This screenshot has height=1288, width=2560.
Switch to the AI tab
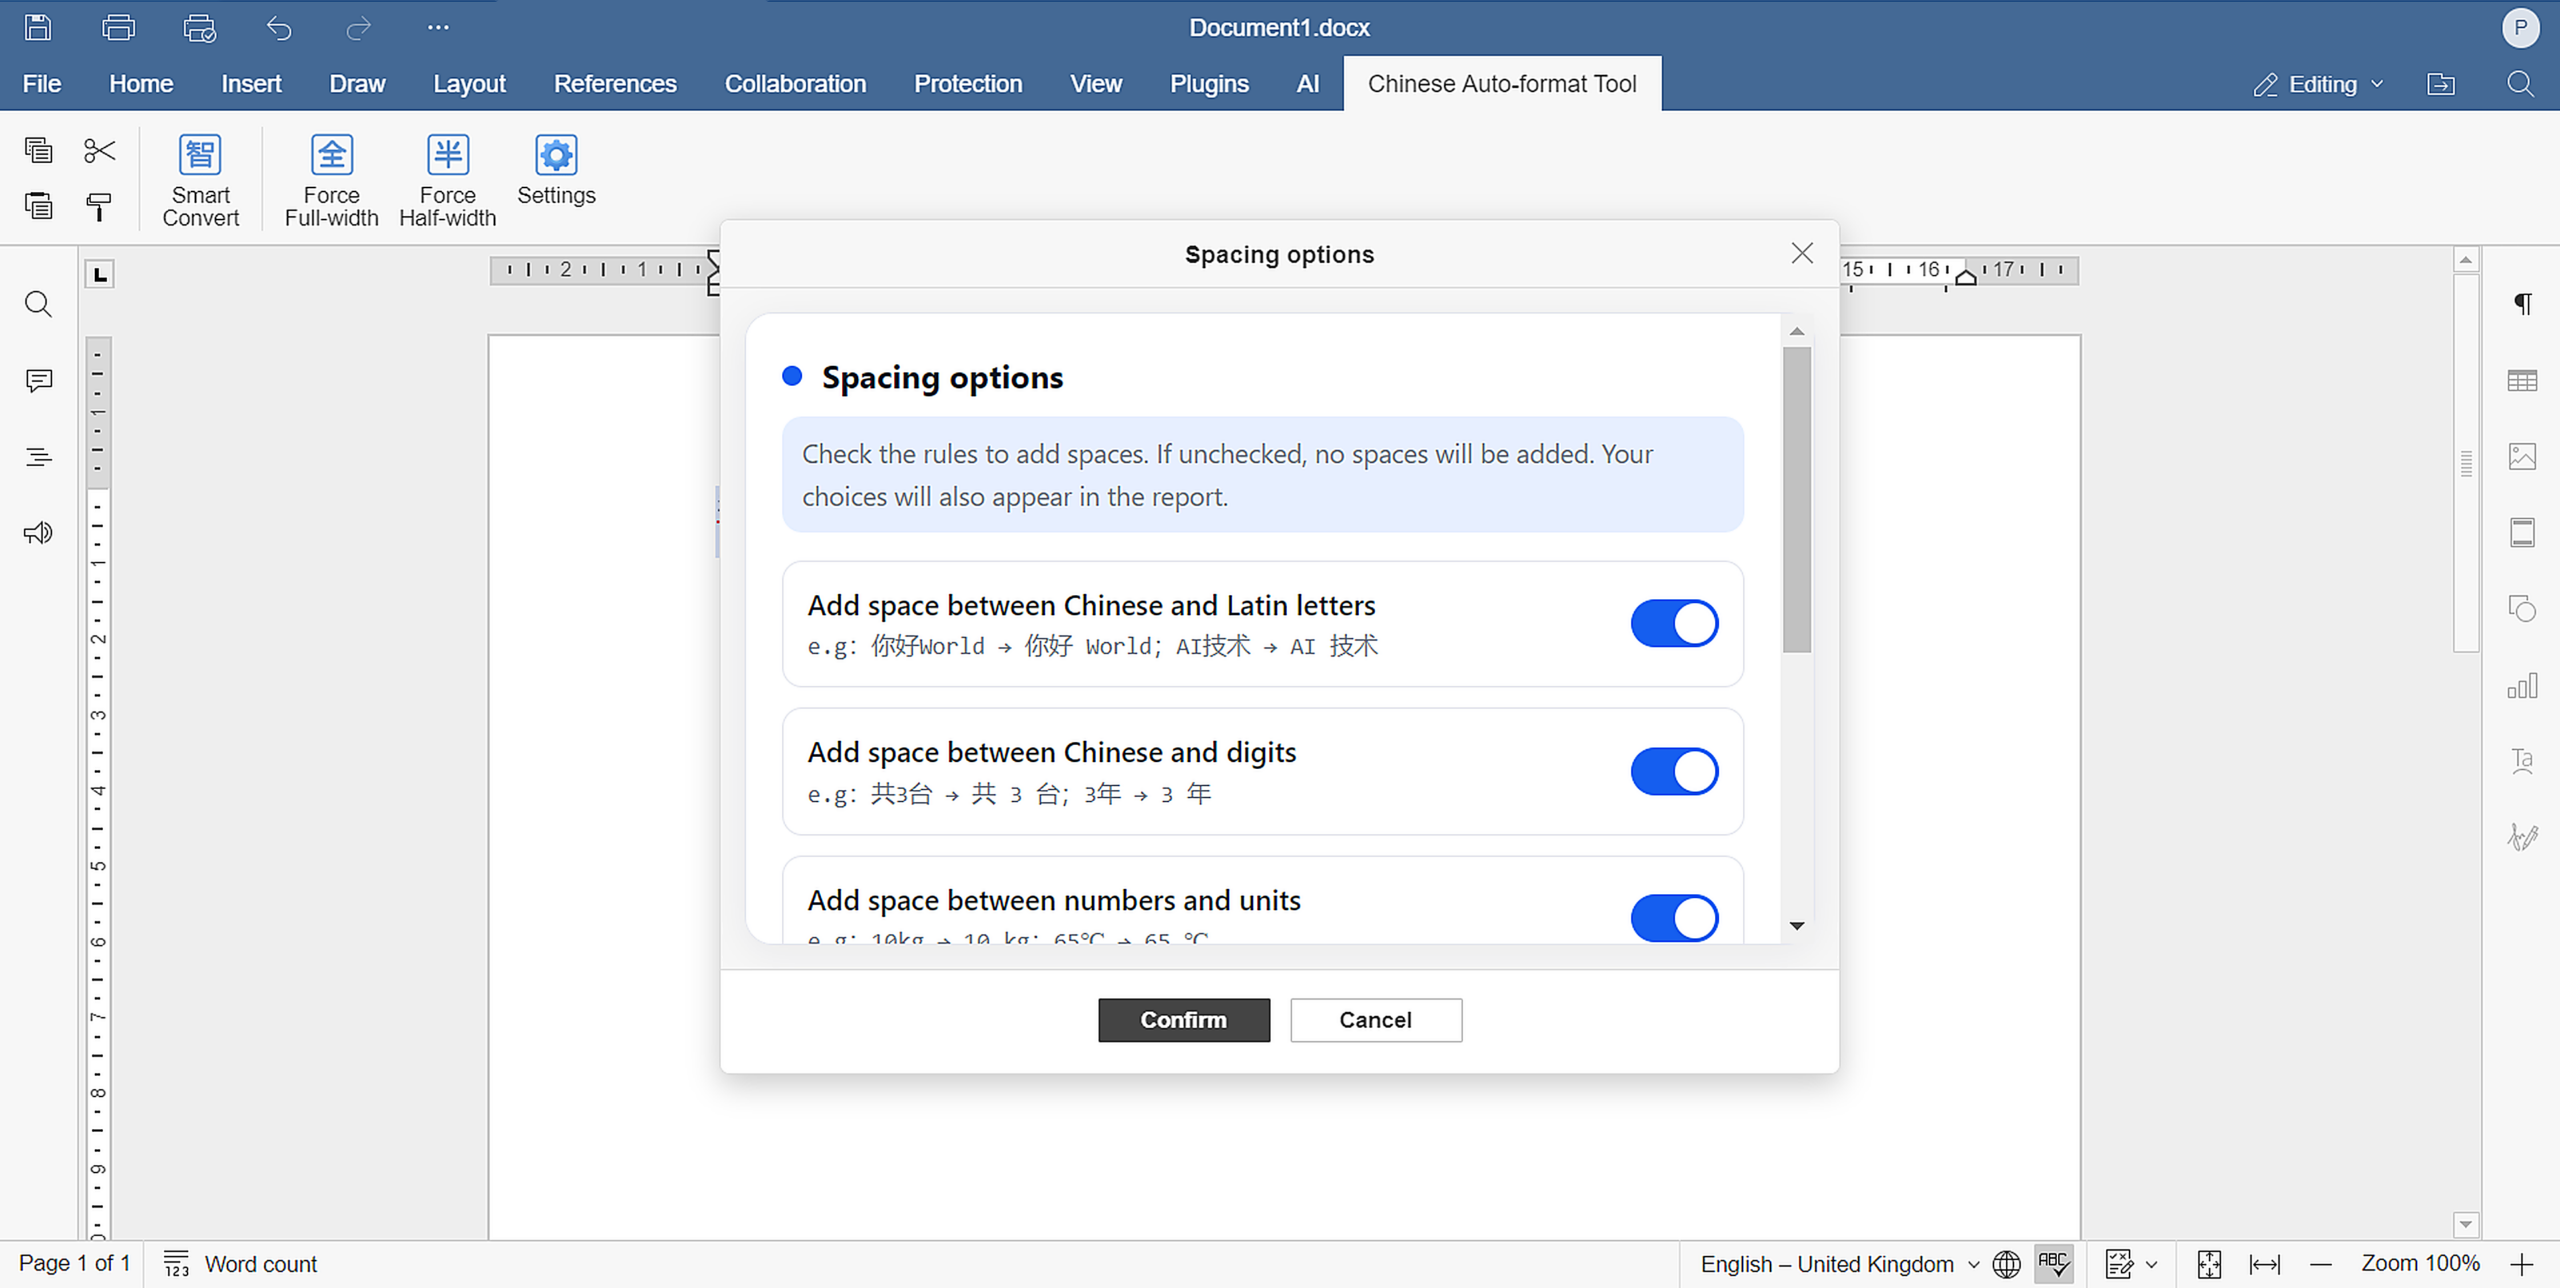1307,84
